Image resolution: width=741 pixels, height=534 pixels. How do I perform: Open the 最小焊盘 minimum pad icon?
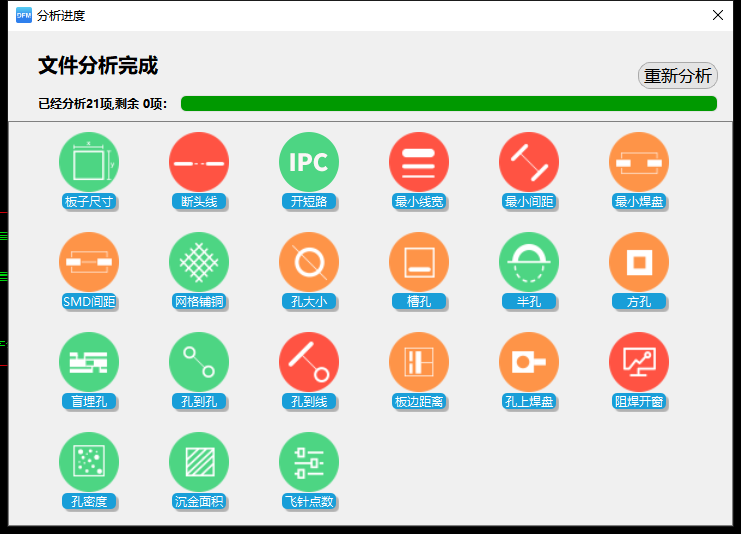tap(639, 162)
